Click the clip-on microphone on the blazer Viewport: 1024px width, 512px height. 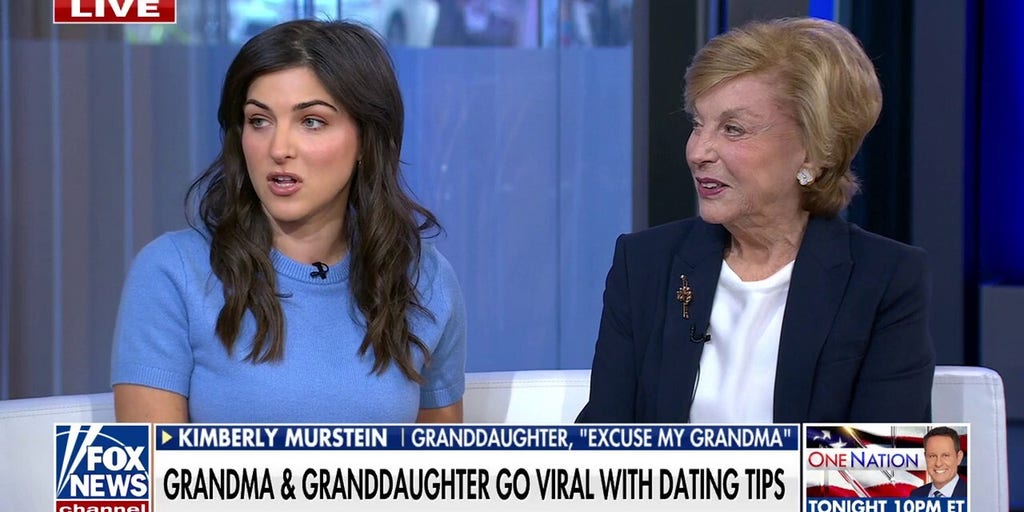click(699, 336)
